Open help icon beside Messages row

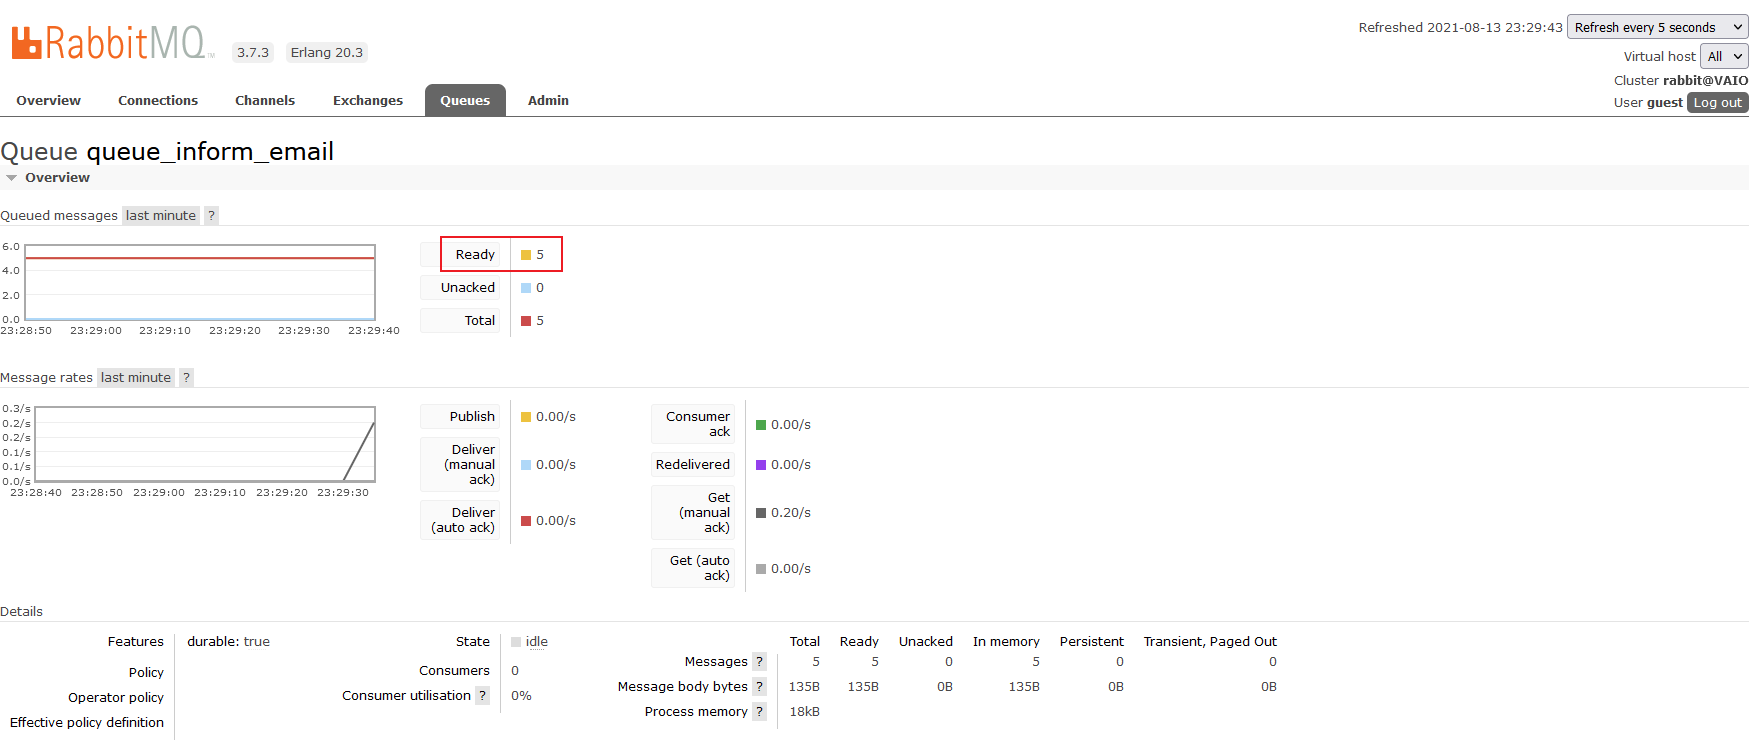click(760, 661)
